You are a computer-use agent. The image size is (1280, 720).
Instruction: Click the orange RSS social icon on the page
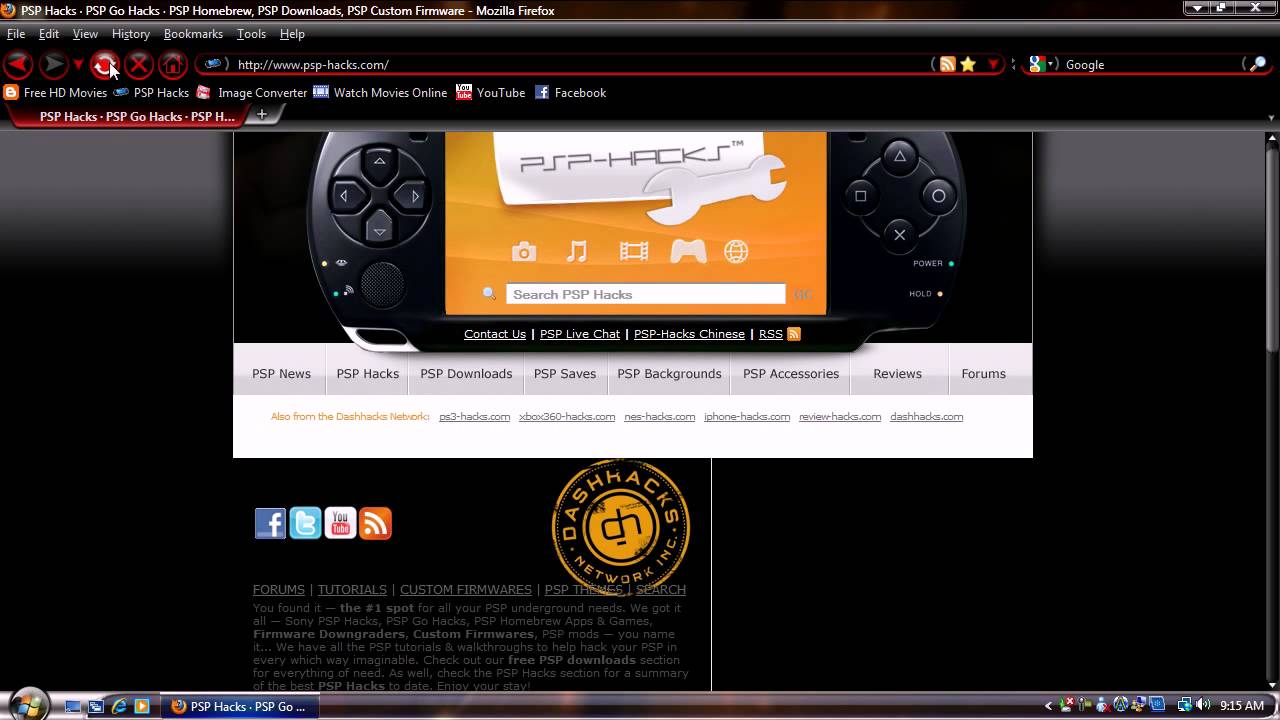point(375,523)
